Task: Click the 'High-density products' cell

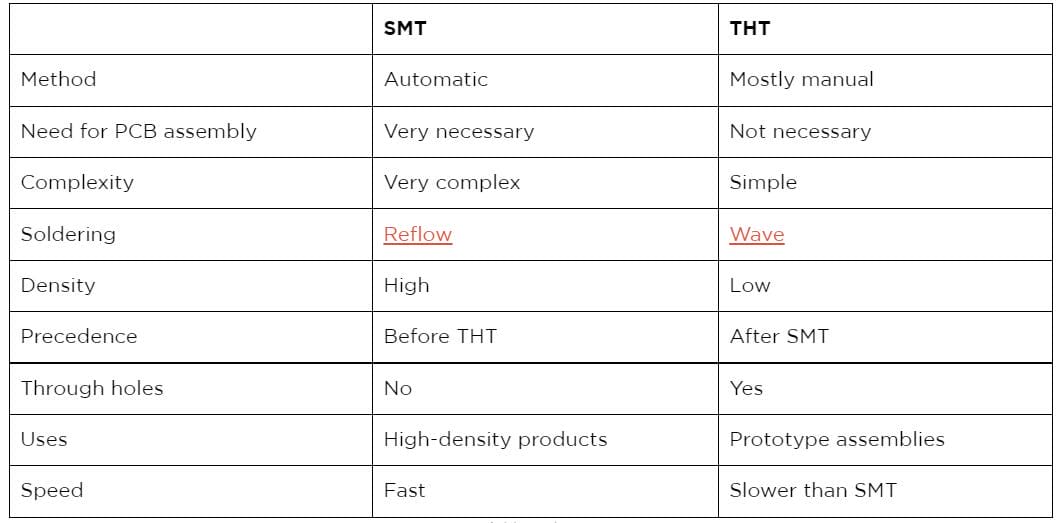Action: coord(495,439)
